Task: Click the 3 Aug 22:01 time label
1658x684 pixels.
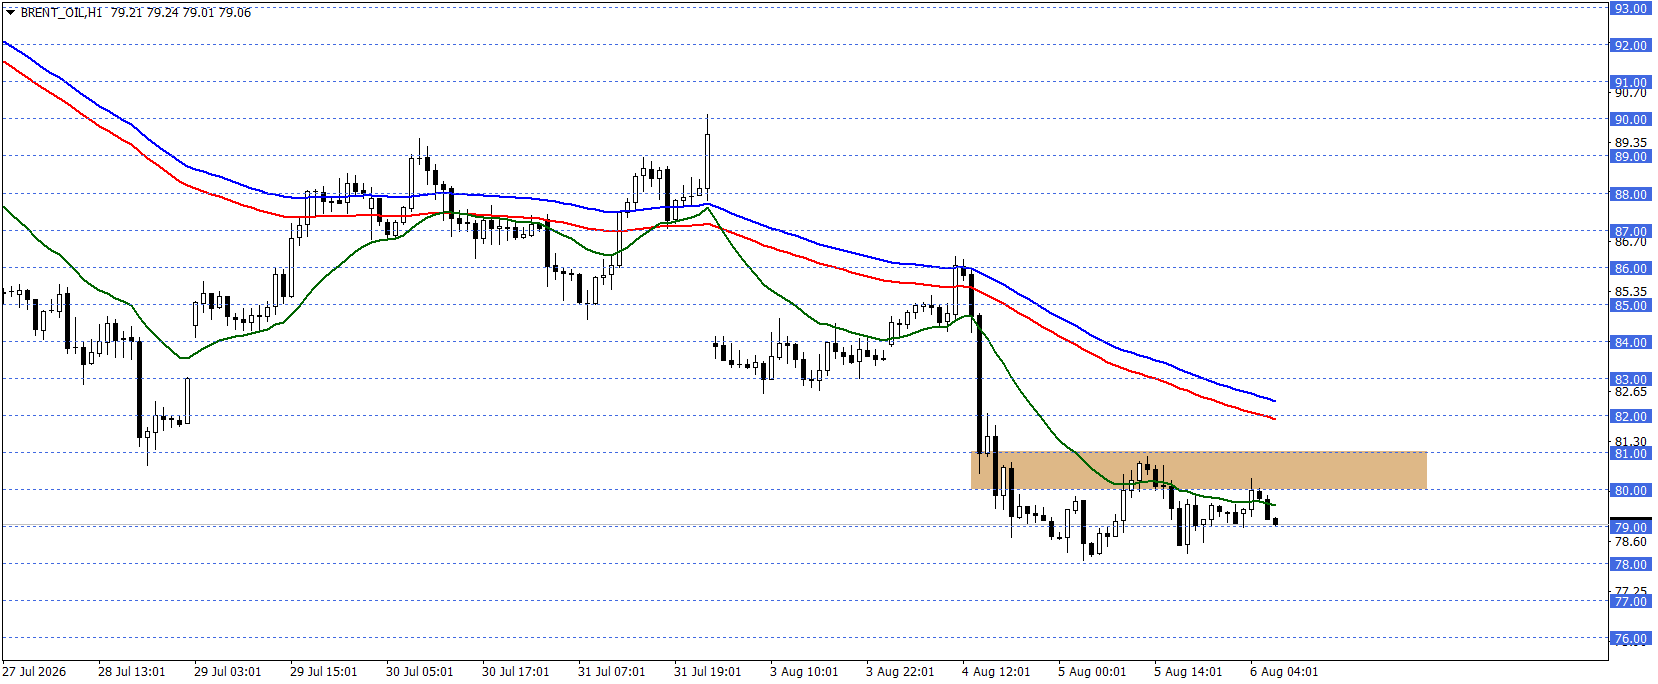Action: pyautogui.click(x=900, y=672)
